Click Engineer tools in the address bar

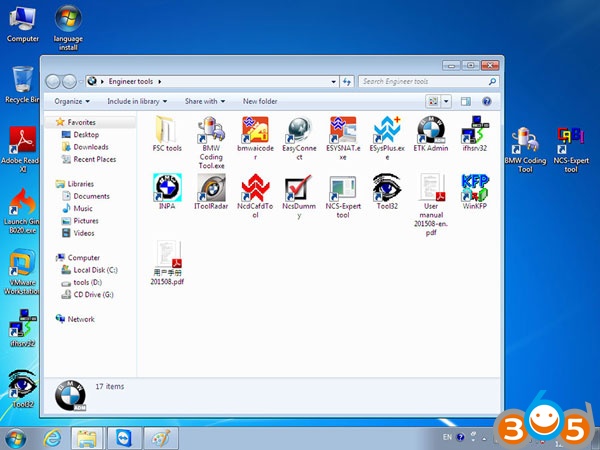[x=130, y=82]
